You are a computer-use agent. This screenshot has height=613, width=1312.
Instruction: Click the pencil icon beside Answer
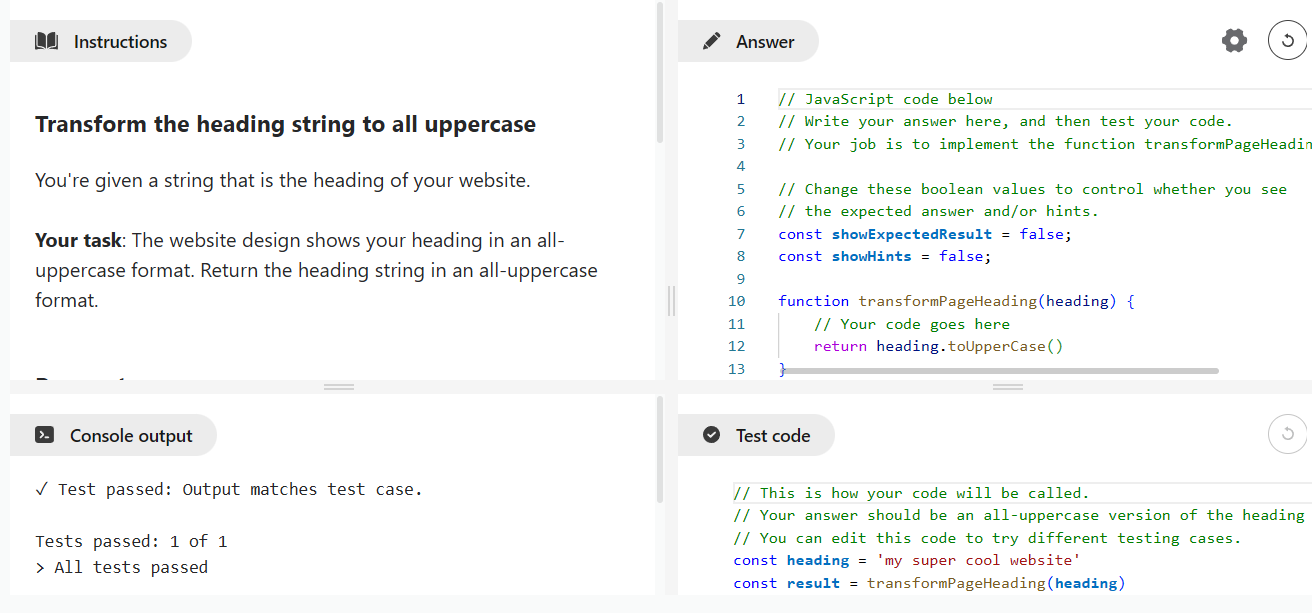tap(712, 41)
